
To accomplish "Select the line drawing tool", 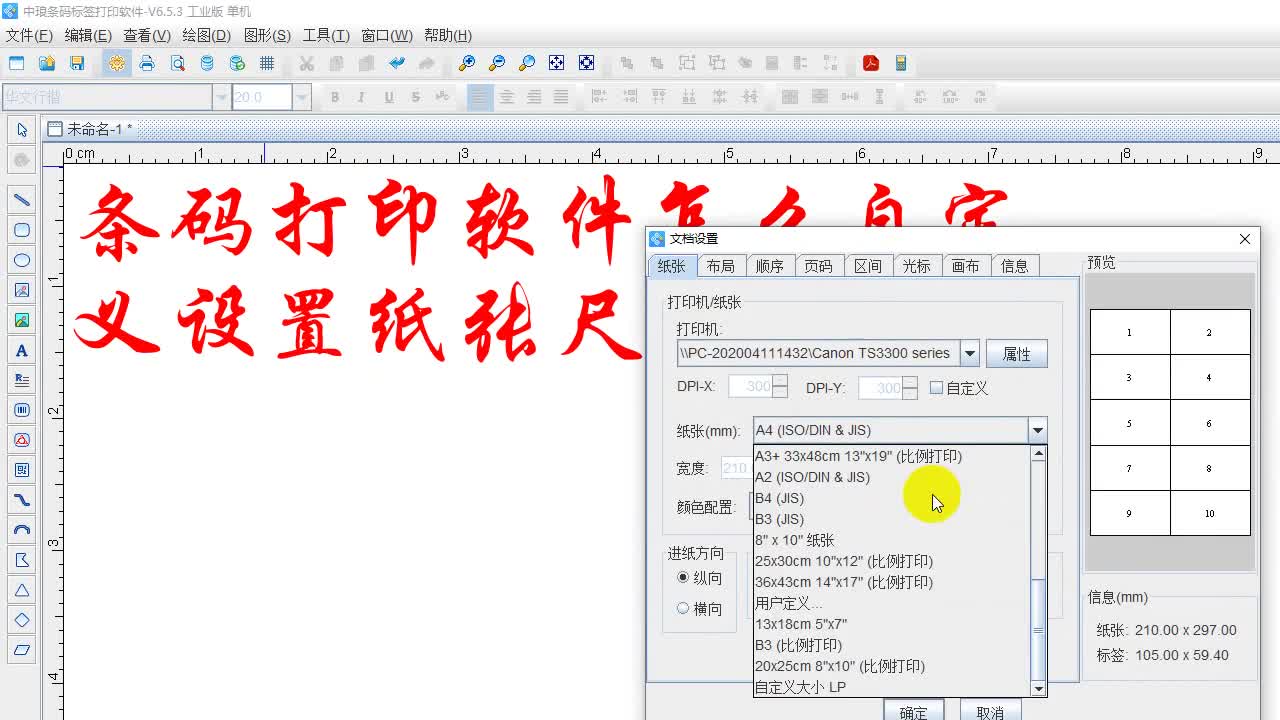I will pos(22,199).
